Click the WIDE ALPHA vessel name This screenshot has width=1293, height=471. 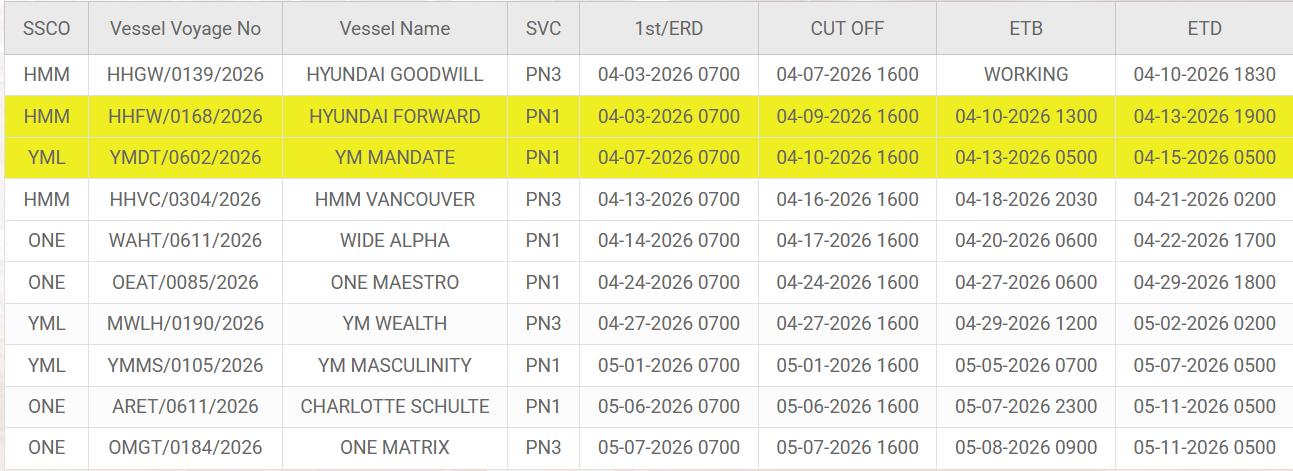[395, 240]
